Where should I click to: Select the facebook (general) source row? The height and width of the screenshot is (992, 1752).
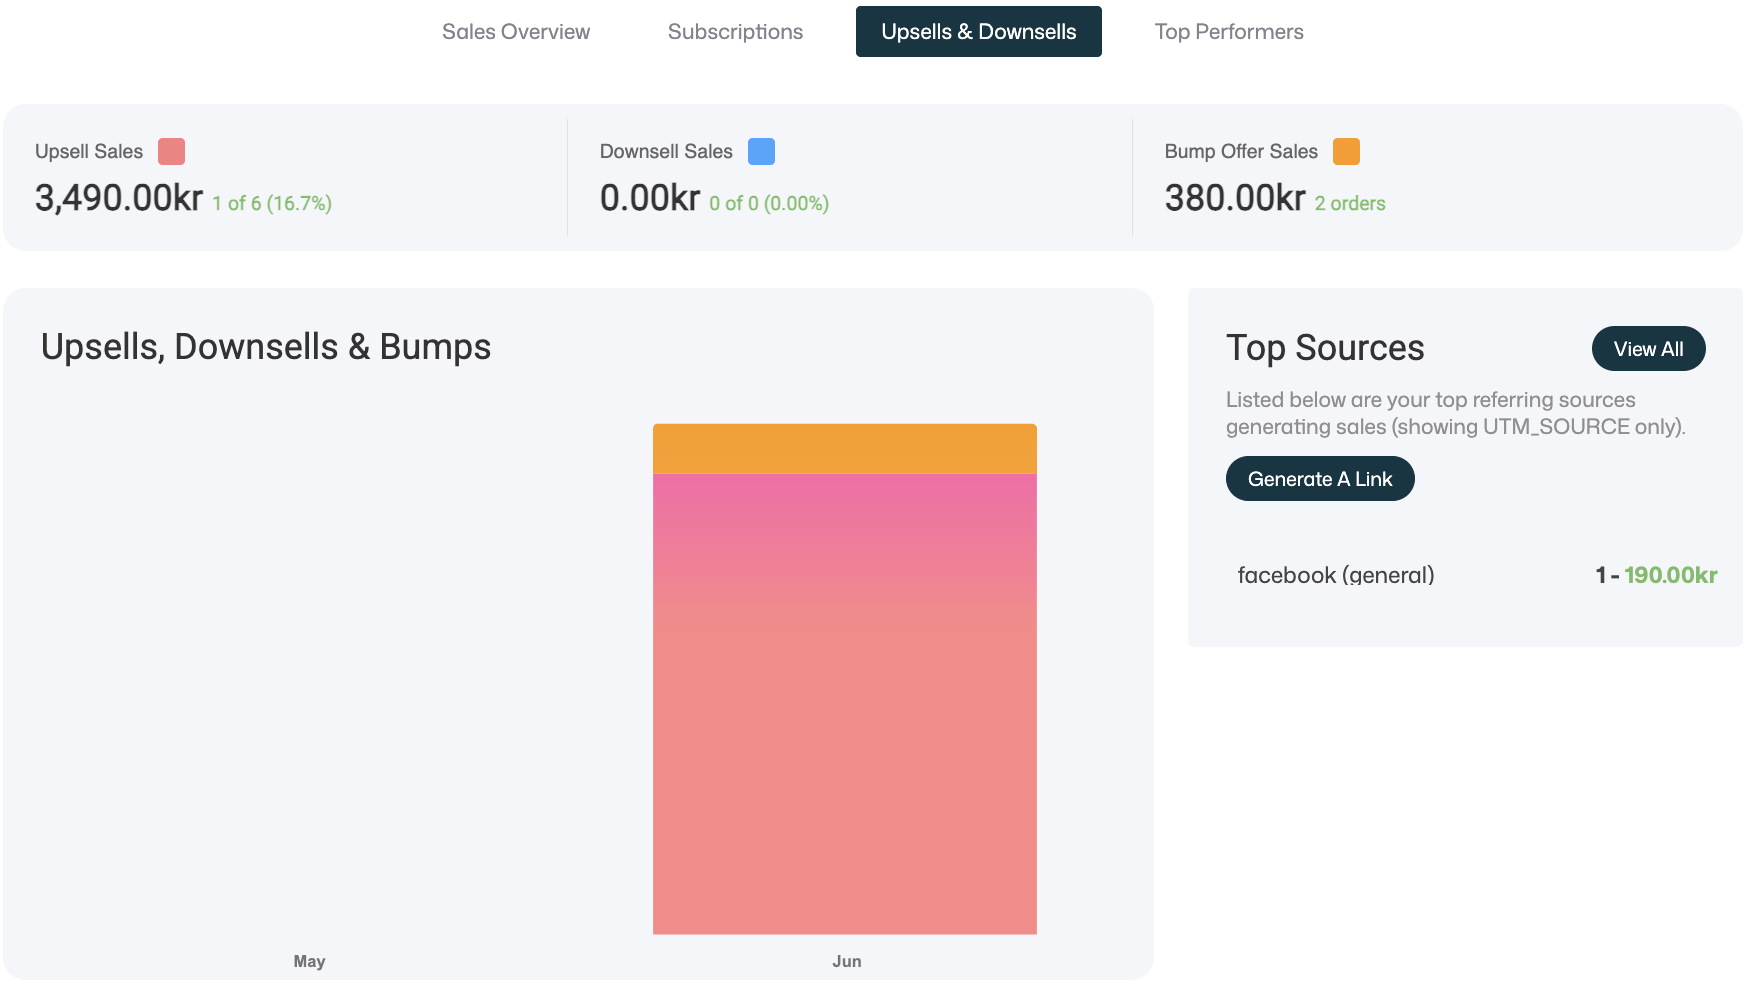tap(1477, 575)
